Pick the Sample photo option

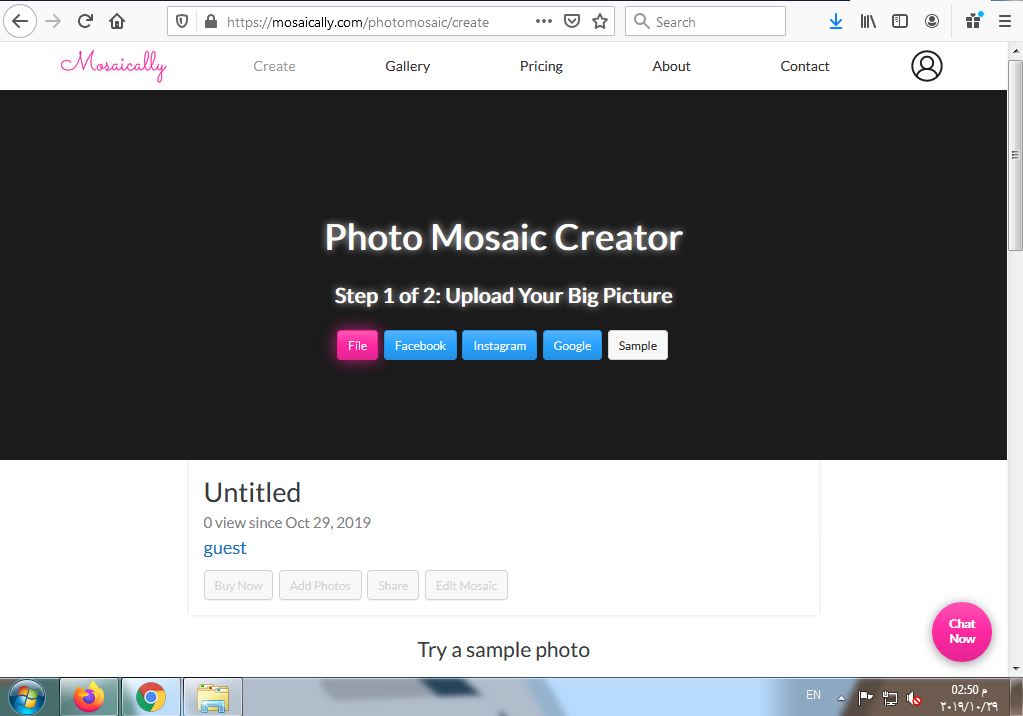coord(637,345)
